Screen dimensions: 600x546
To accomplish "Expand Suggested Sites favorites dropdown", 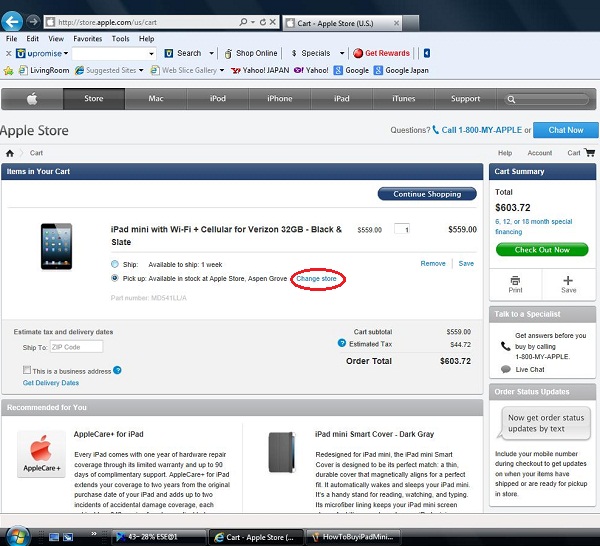I will pos(141,70).
